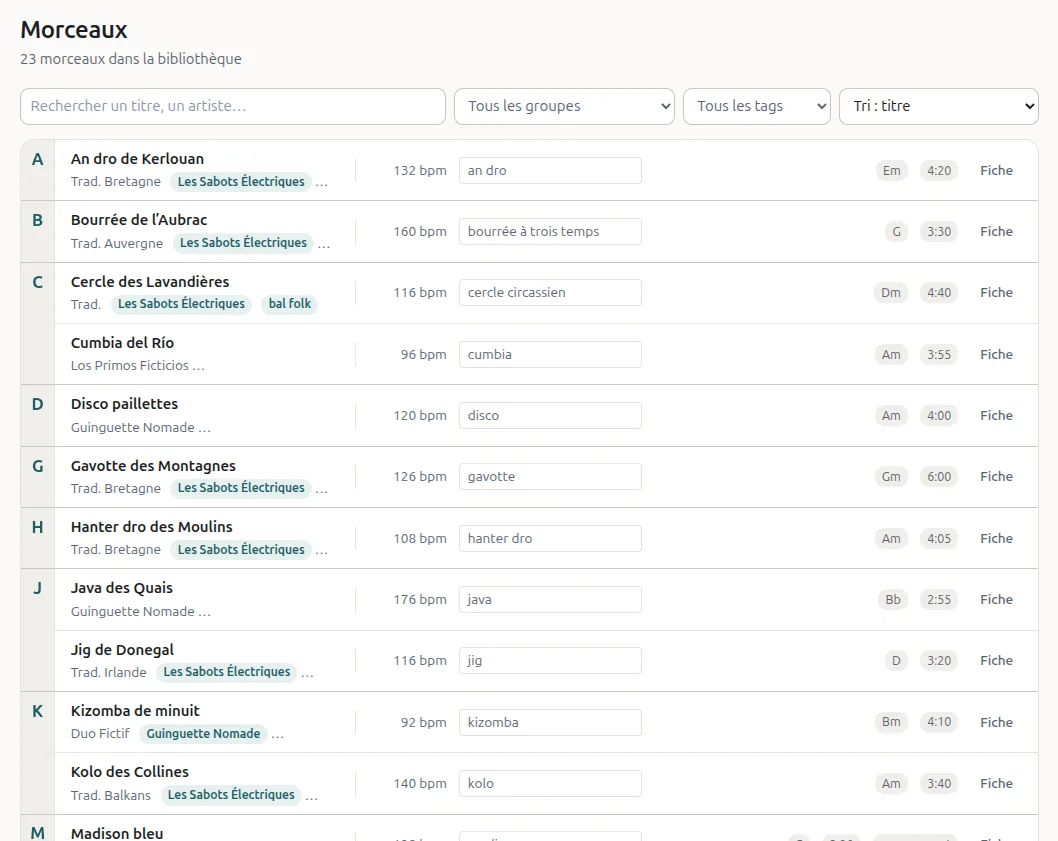Expand the ellipsis on Disco paillettes row
This screenshot has height=841, width=1058.
pos(204,428)
